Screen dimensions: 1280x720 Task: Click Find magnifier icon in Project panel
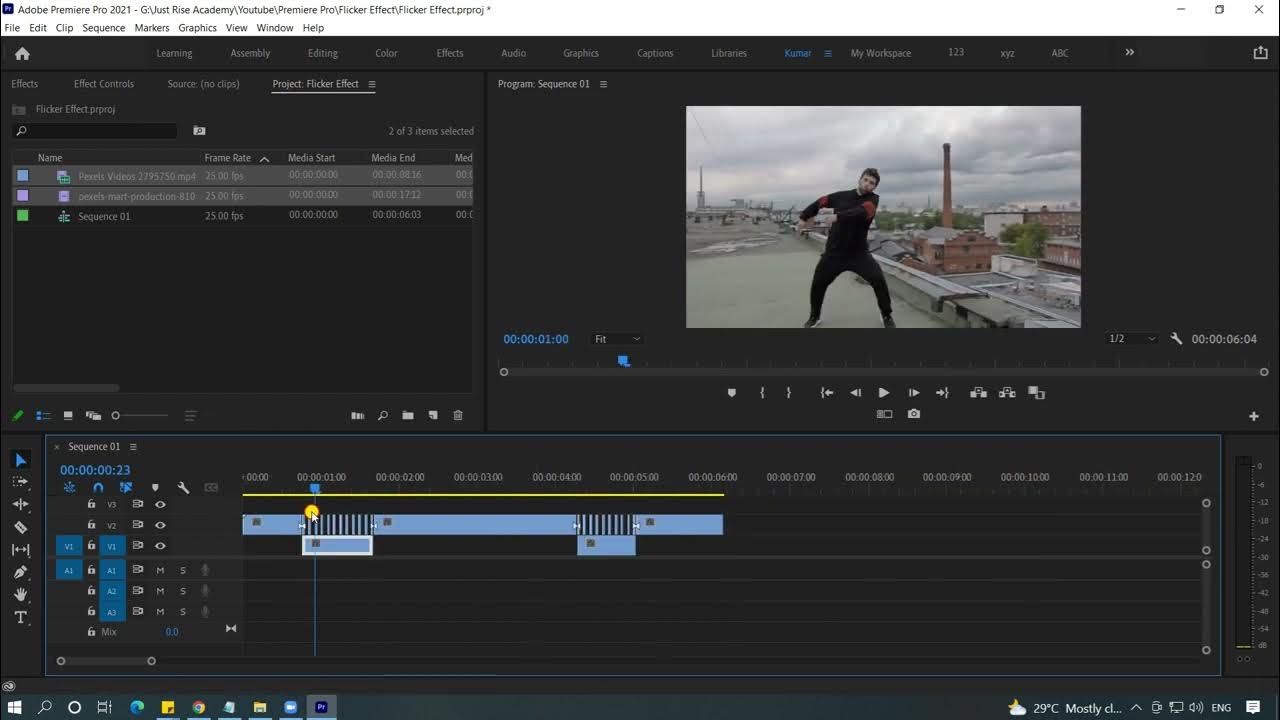pyautogui.click(x=382, y=415)
